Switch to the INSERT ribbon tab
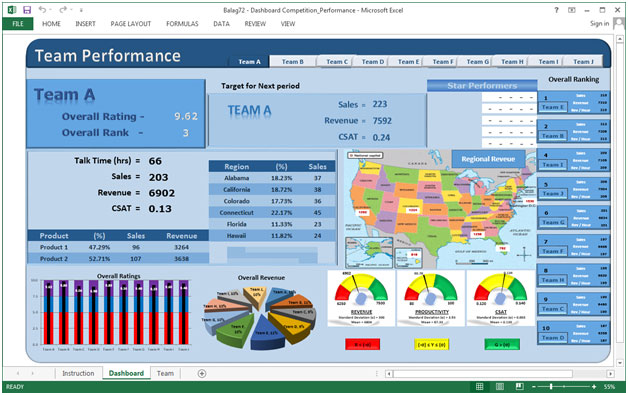This screenshot has height=395, width=628. point(85,24)
